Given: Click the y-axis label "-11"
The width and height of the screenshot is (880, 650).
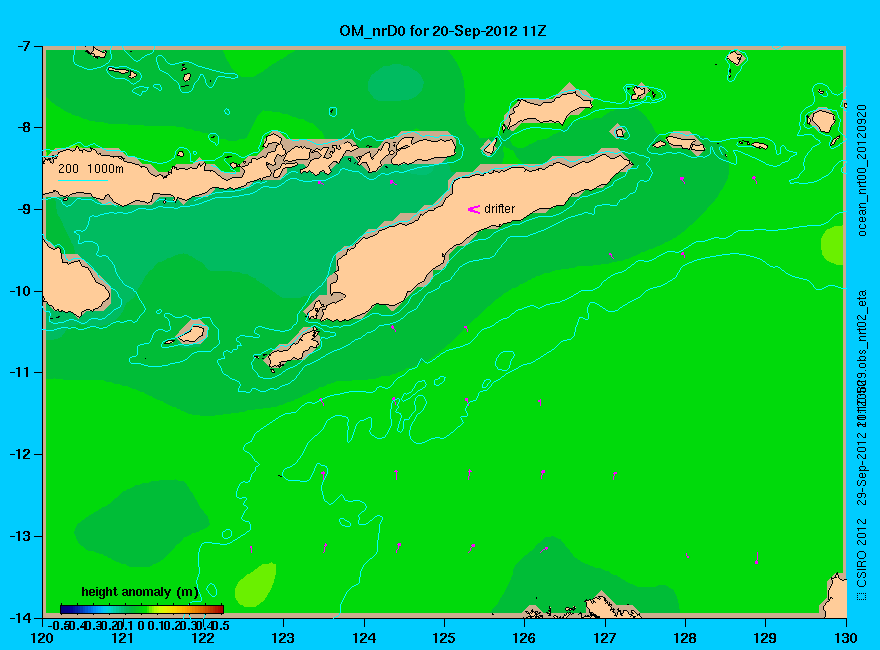Looking at the screenshot, I should click(20, 372).
